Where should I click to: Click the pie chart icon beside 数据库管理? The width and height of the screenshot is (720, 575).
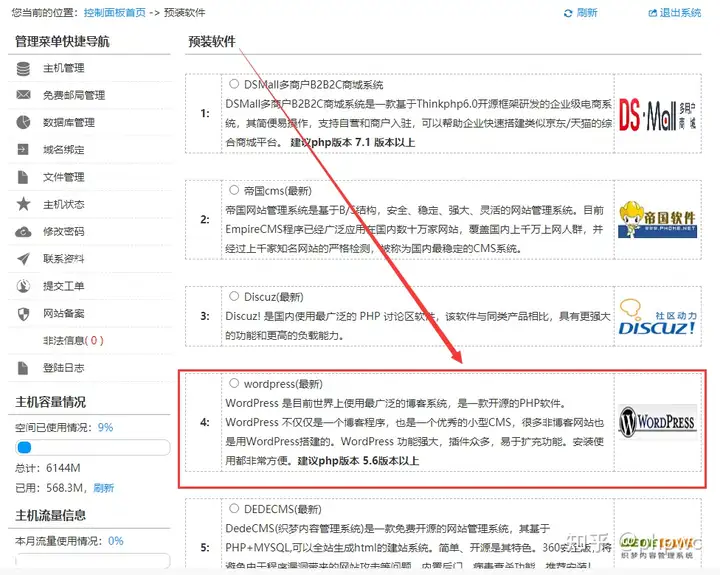23,122
